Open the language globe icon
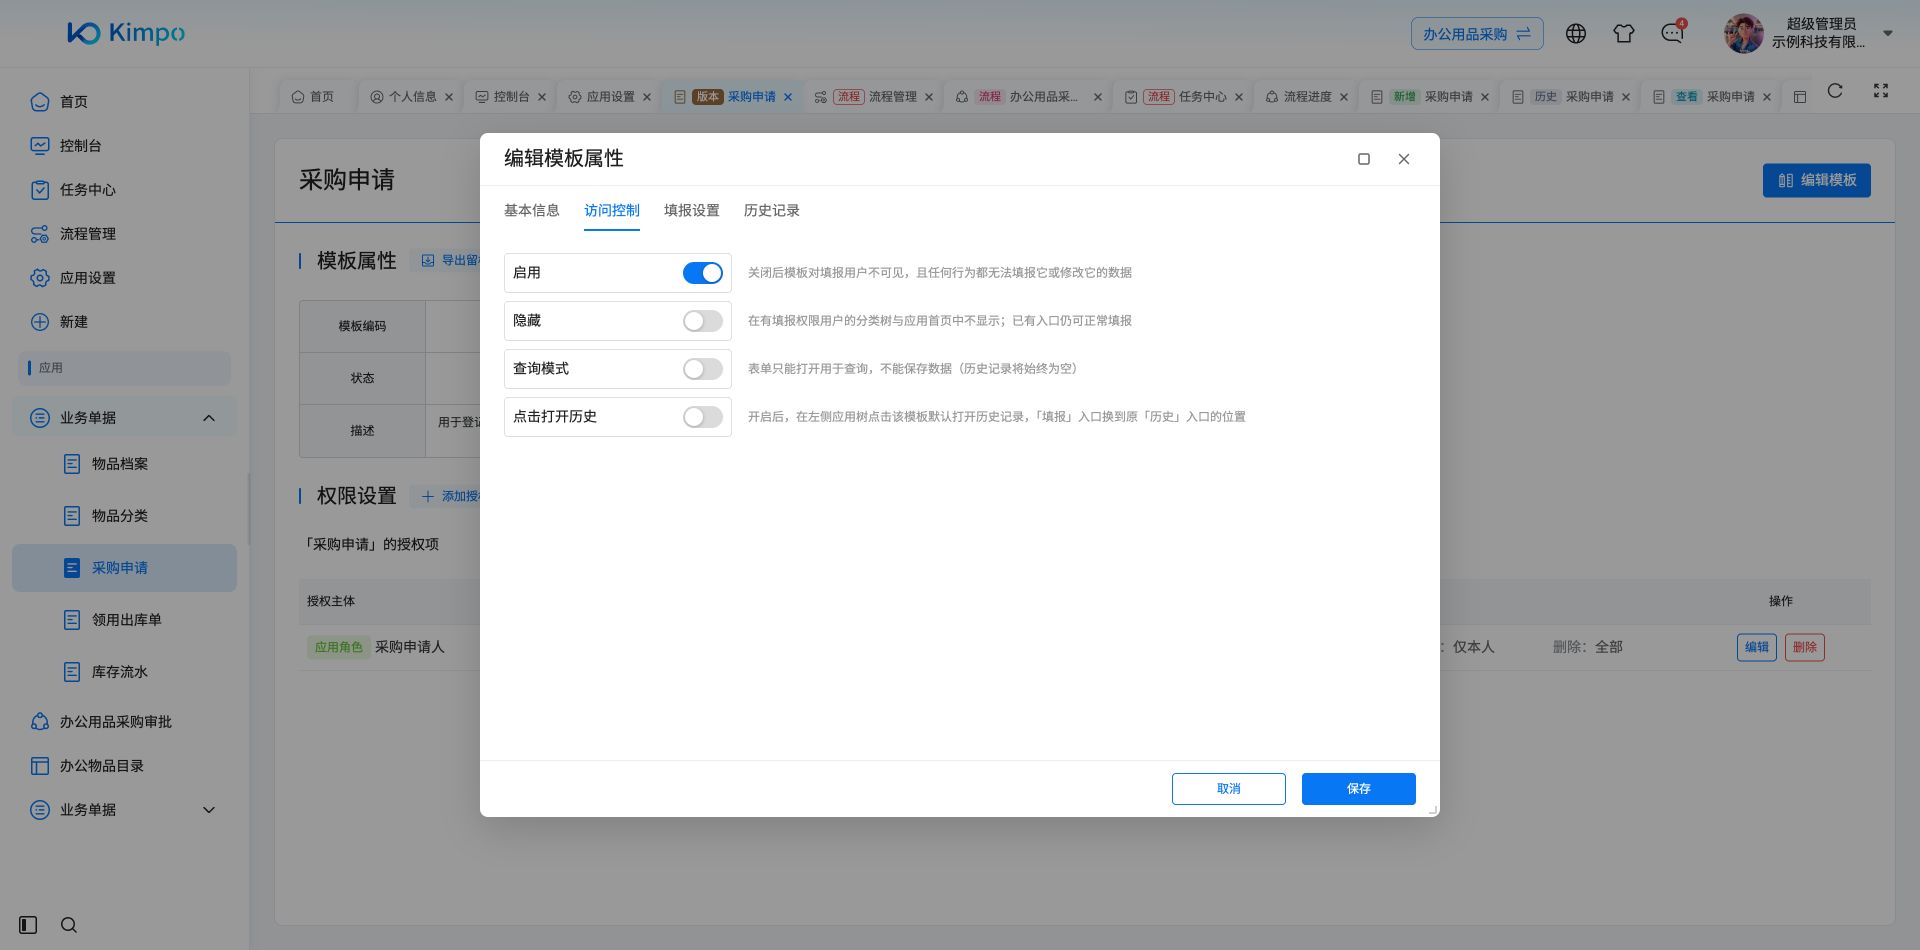This screenshot has width=1920, height=950. click(x=1576, y=34)
